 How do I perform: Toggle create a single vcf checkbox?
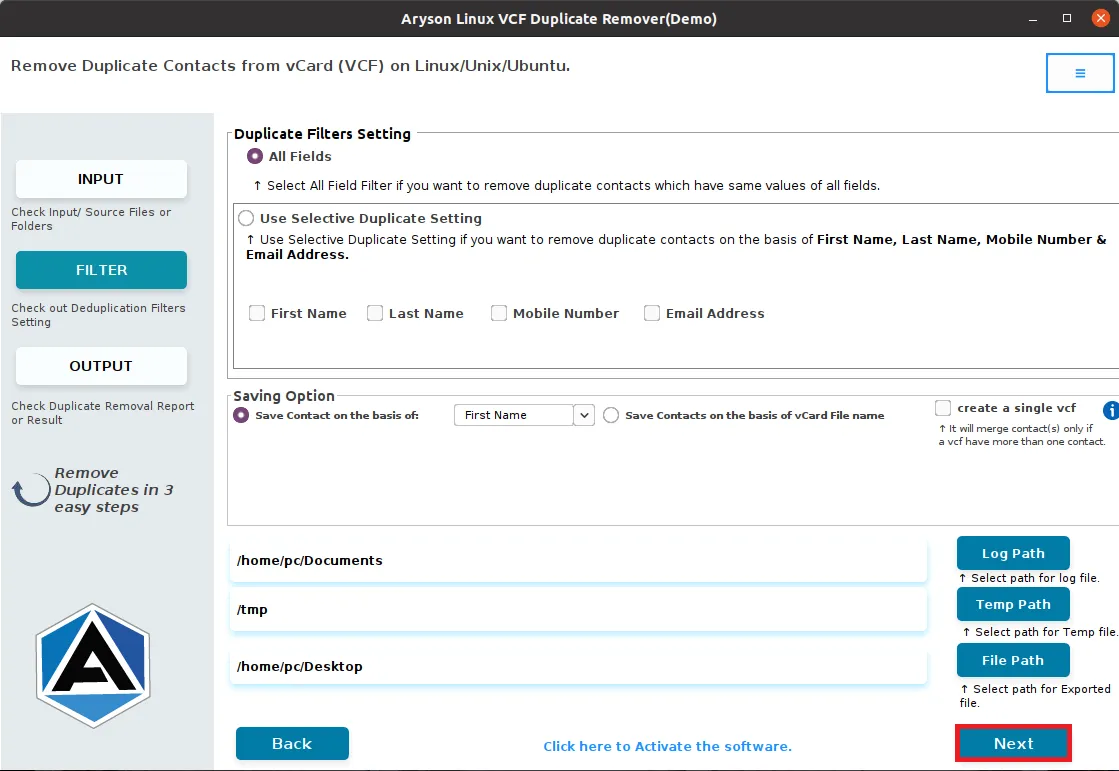point(943,408)
